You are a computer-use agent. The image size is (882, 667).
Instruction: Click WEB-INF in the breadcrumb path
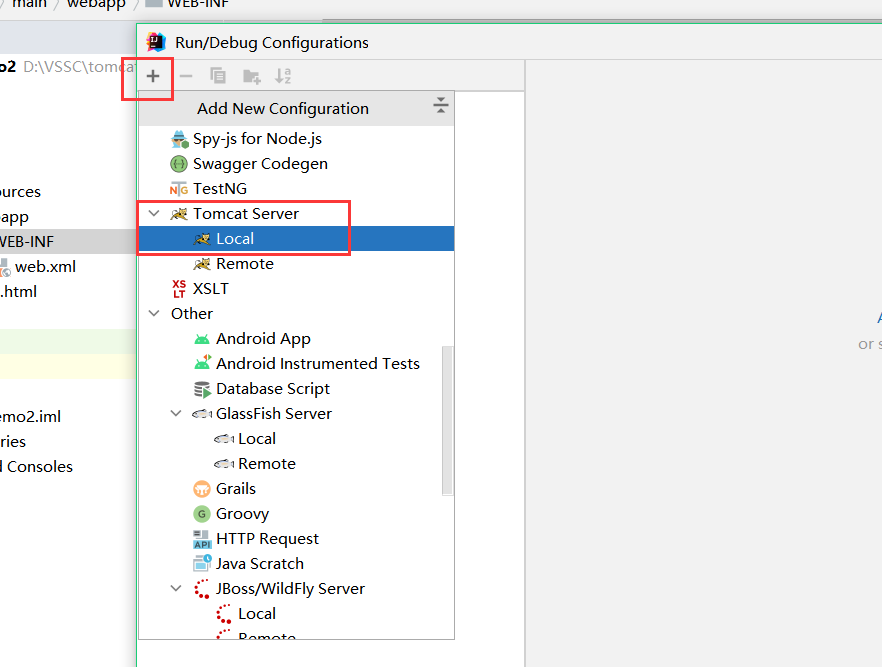click(x=198, y=4)
